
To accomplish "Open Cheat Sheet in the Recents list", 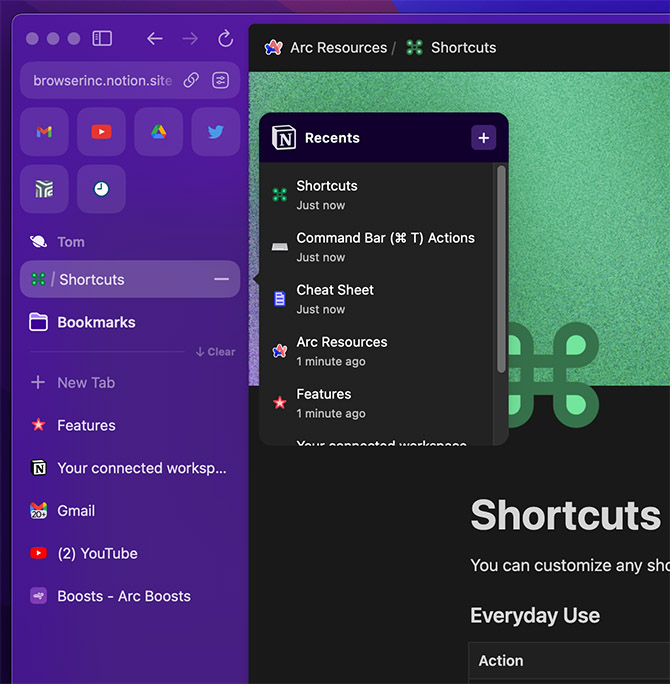I will [376, 299].
